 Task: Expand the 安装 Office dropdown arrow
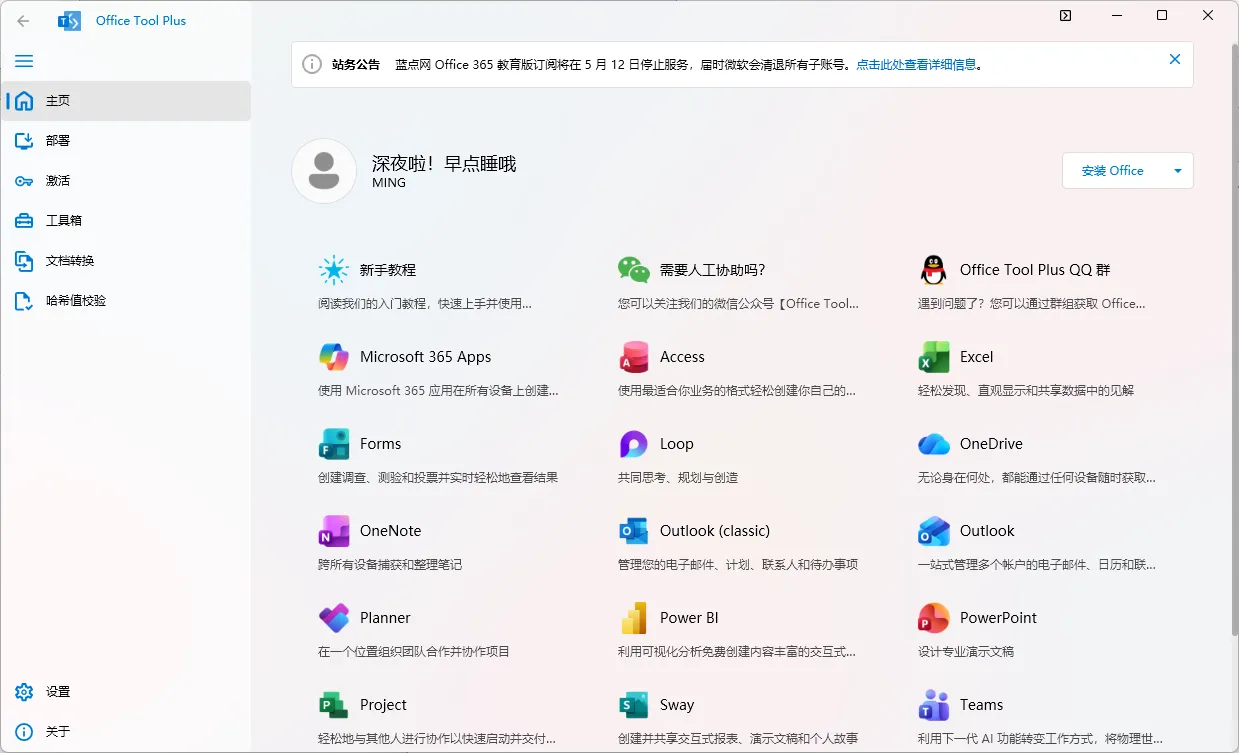click(x=1177, y=170)
